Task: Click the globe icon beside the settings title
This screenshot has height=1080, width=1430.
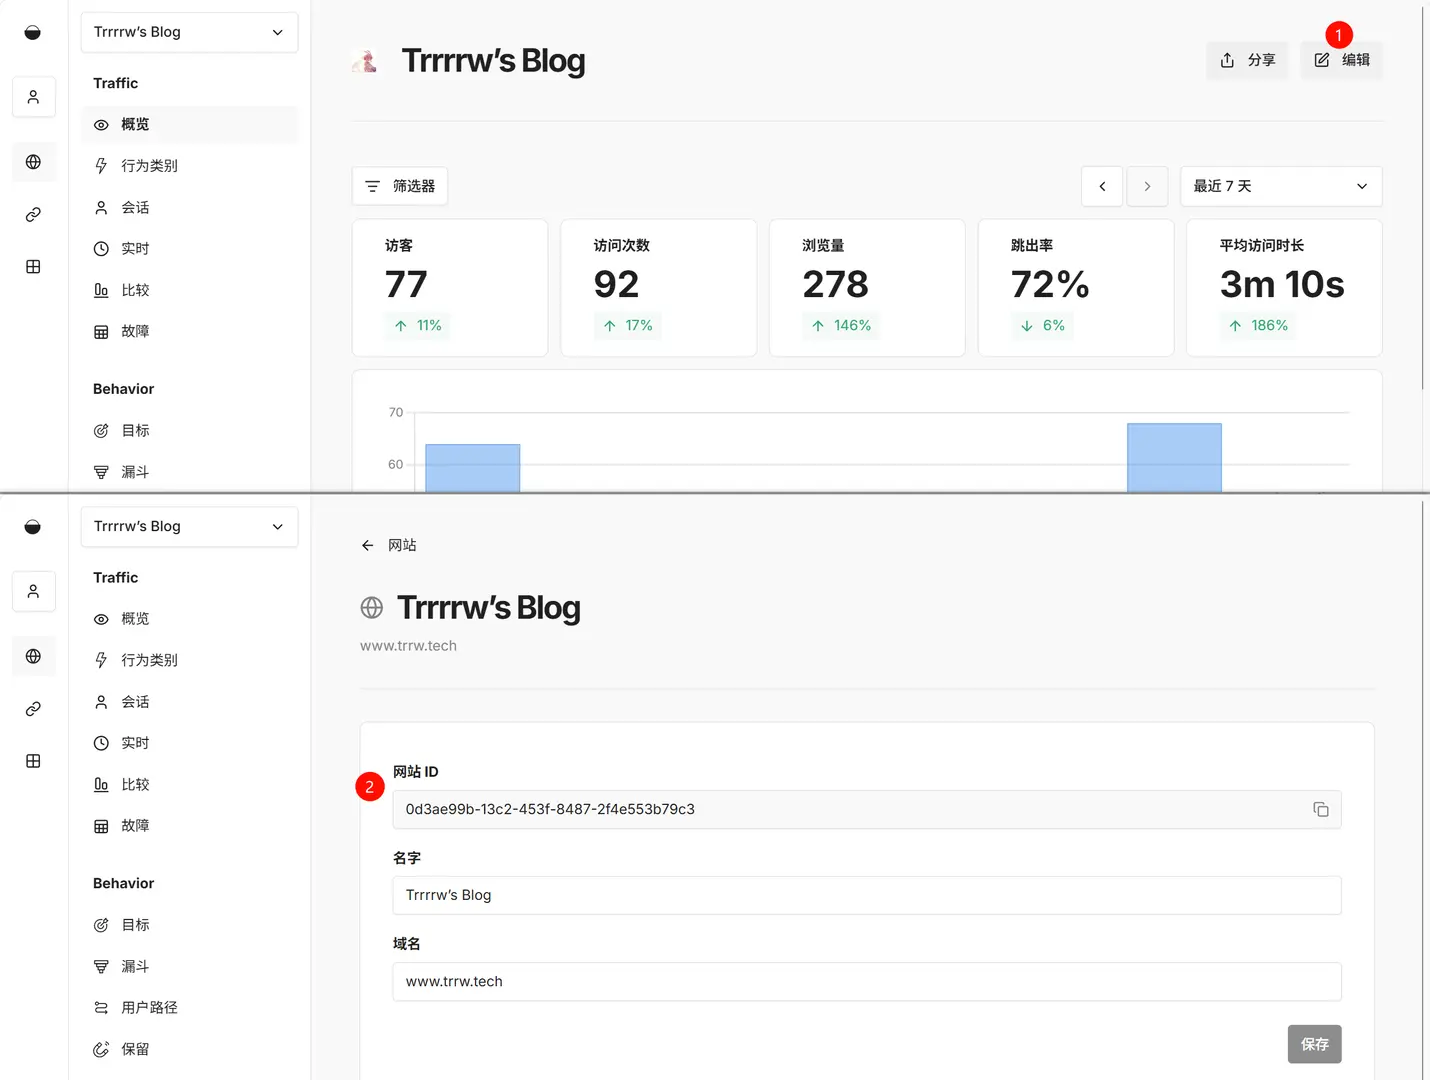Action: [x=371, y=608]
